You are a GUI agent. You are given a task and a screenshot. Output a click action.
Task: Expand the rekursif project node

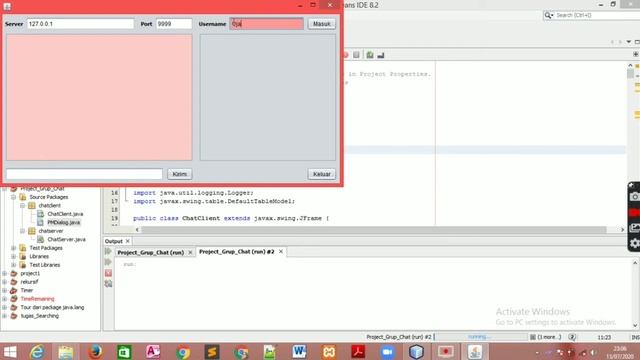pos(4,282)
